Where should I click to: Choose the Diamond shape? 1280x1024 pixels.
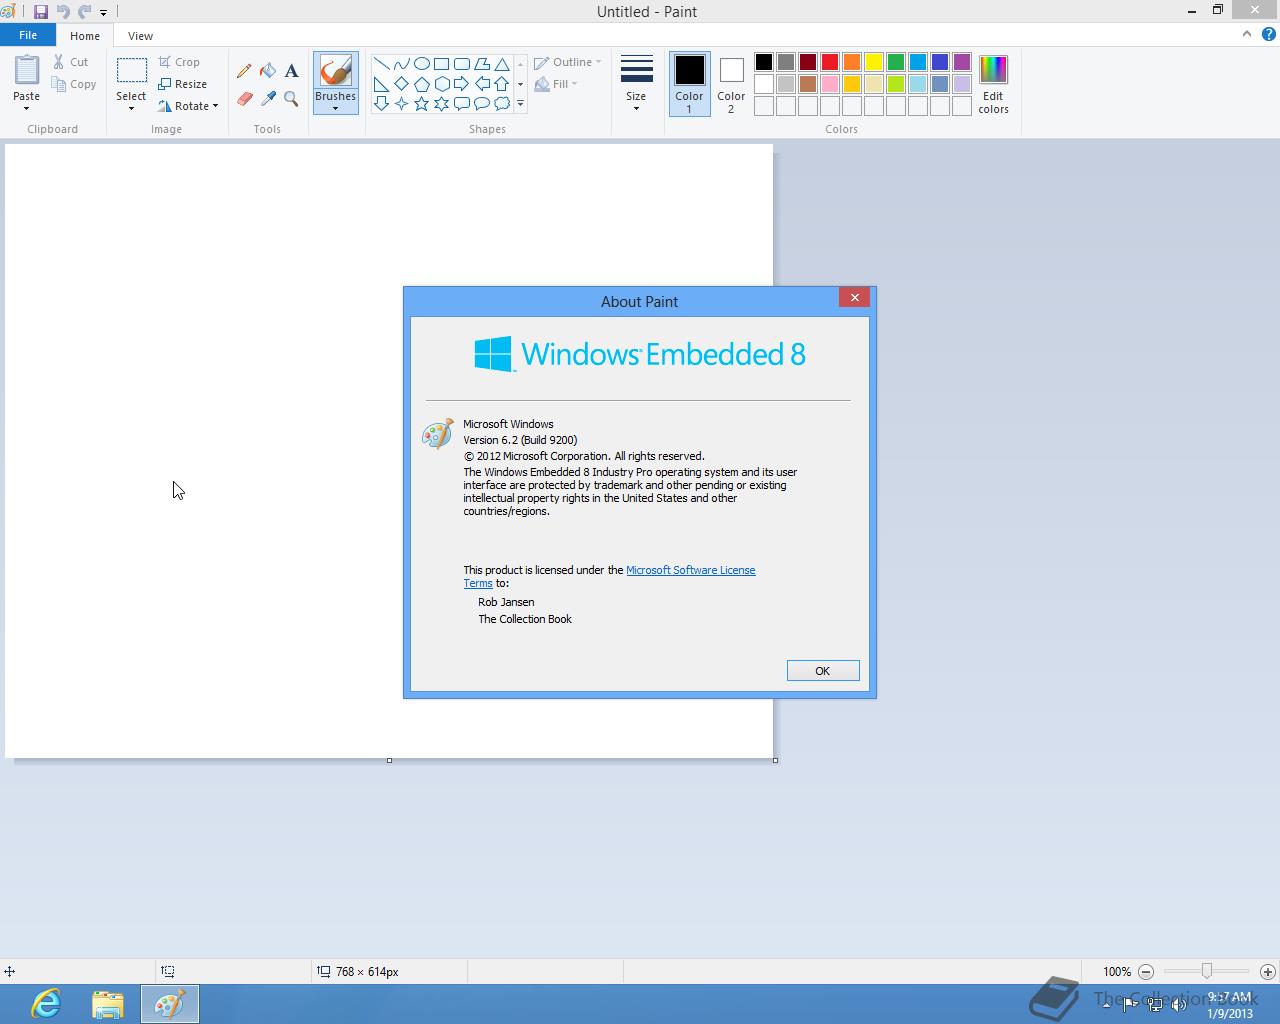[x=401, y=84]
